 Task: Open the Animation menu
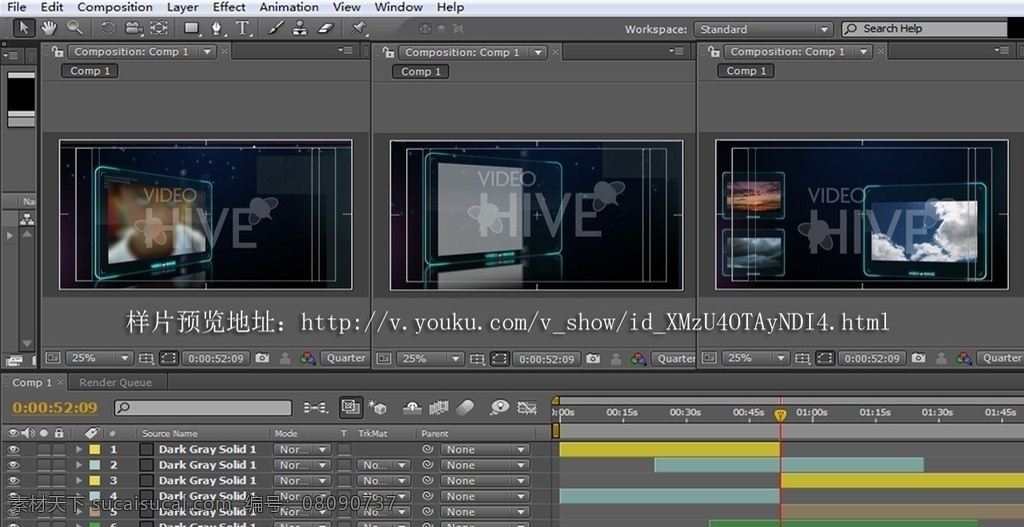point(289,7)
